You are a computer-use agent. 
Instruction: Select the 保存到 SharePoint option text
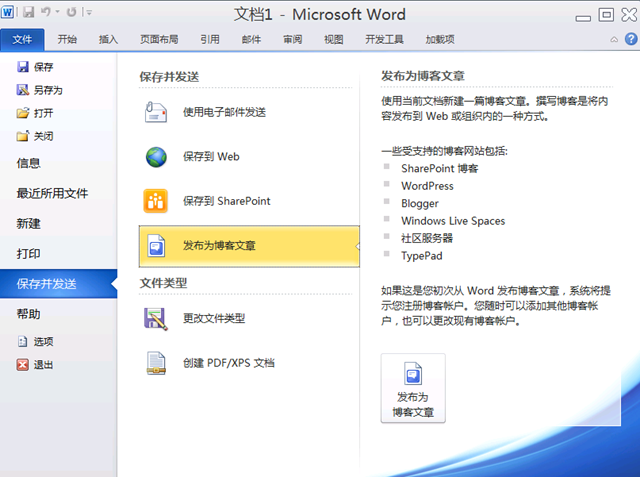point(227,201)
